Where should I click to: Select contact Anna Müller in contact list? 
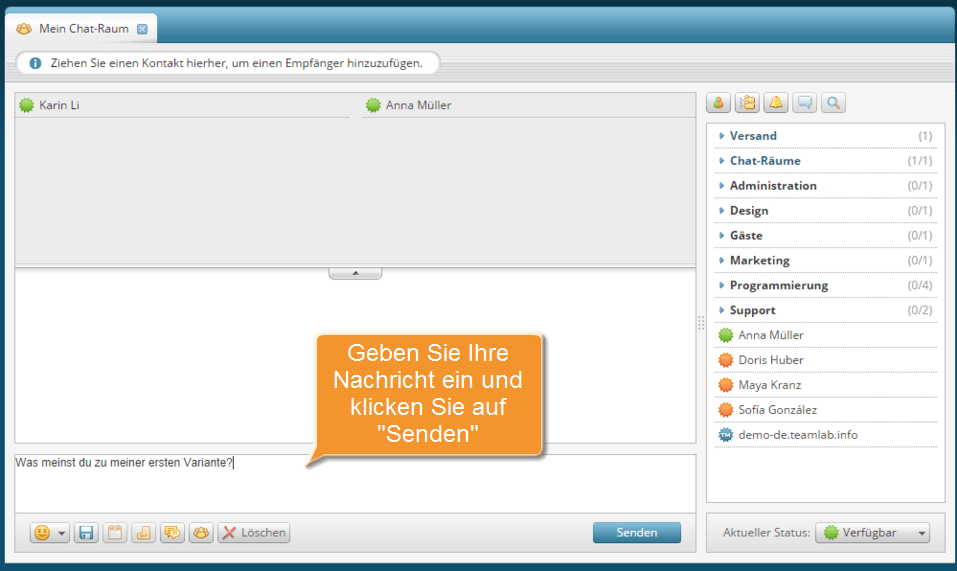pos(825,336)
